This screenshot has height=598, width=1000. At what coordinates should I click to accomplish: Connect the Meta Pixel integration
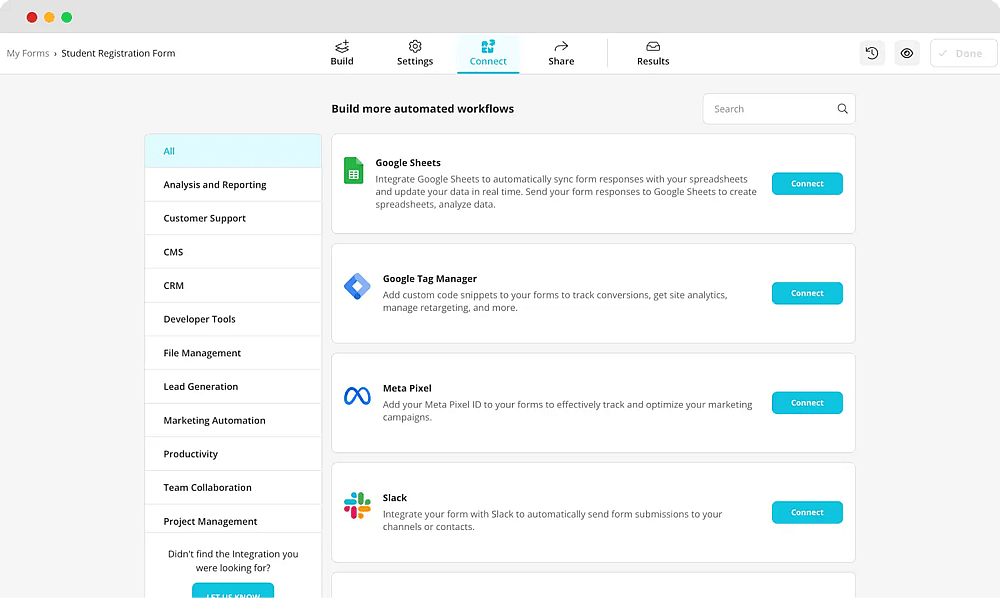click(807, 403)
